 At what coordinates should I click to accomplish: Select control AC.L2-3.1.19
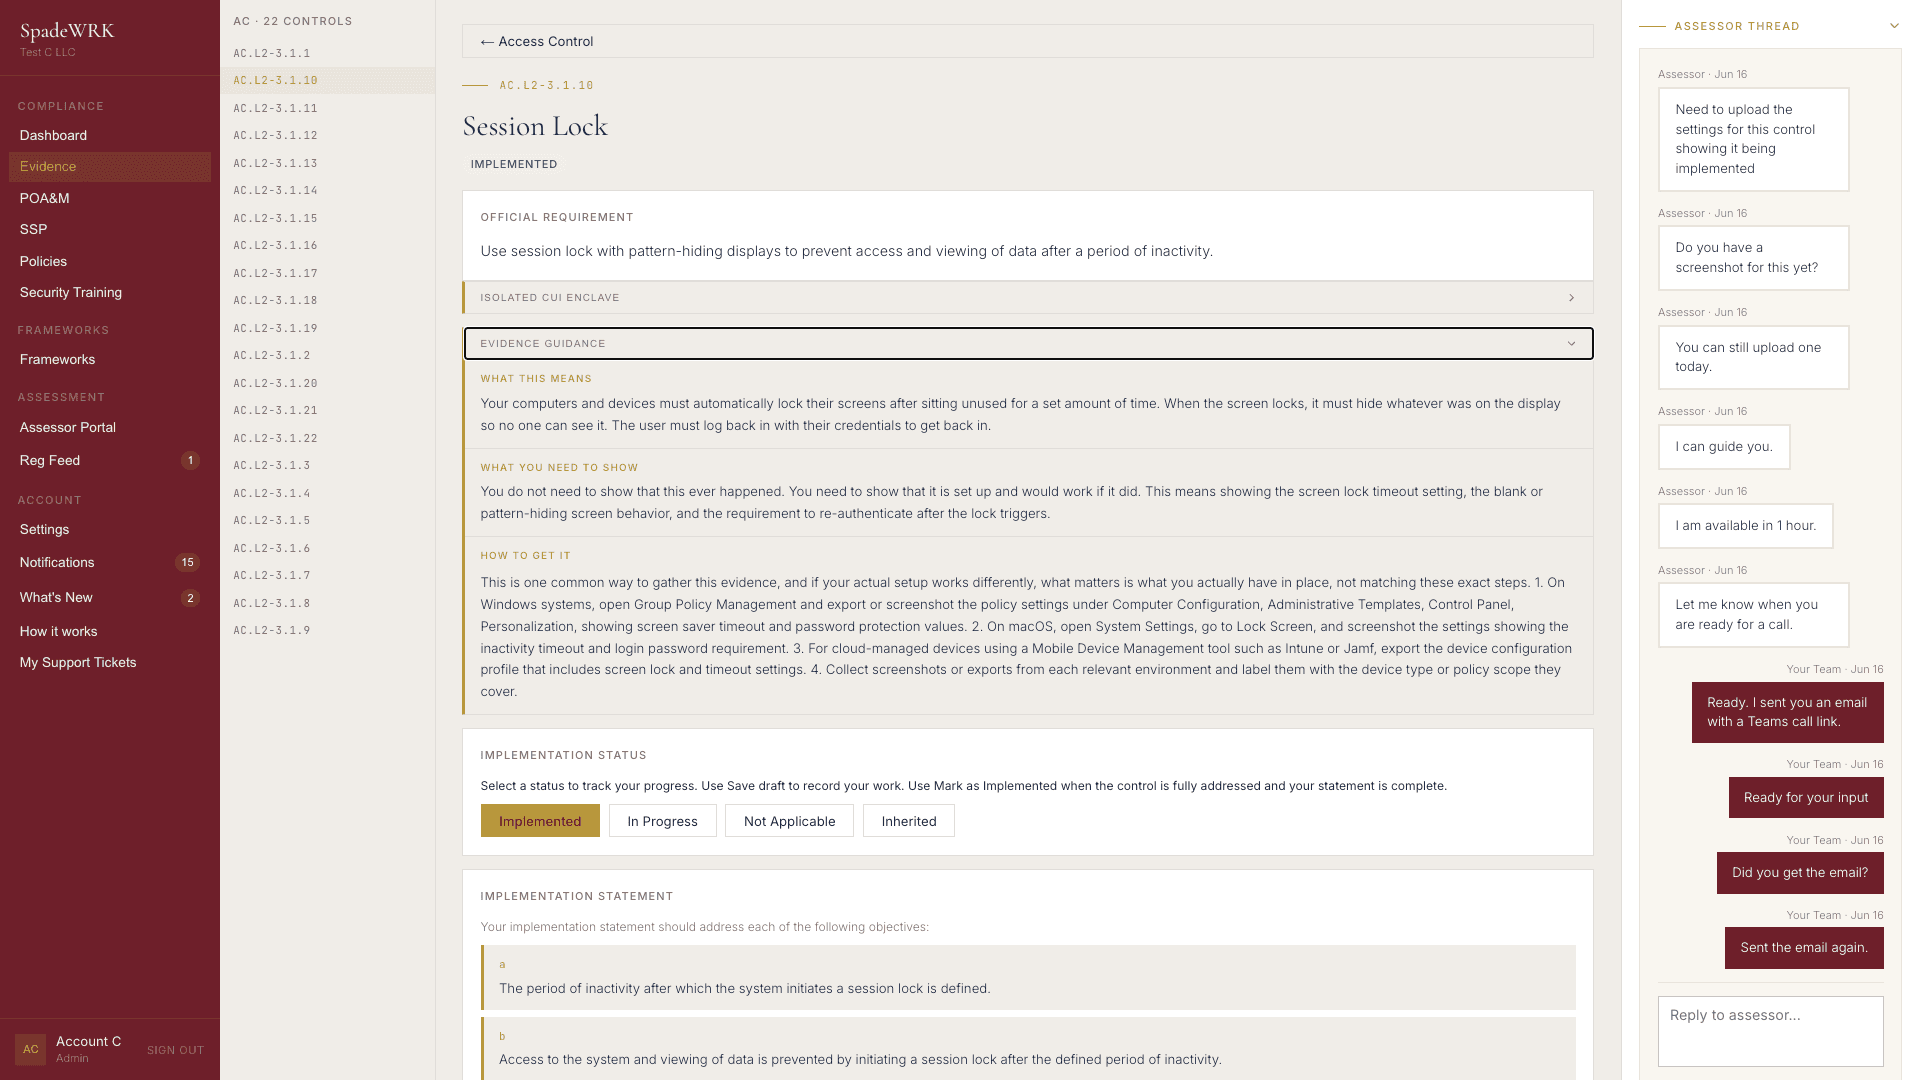[x=328, y=328]
